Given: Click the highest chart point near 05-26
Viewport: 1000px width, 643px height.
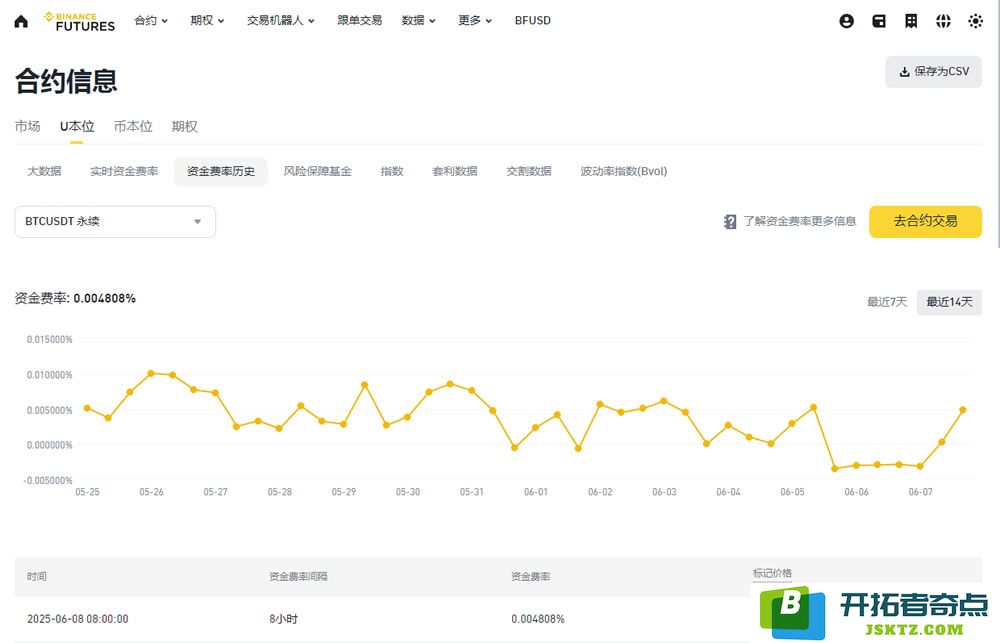Looking at the screenshot, I should click(151, 373).
